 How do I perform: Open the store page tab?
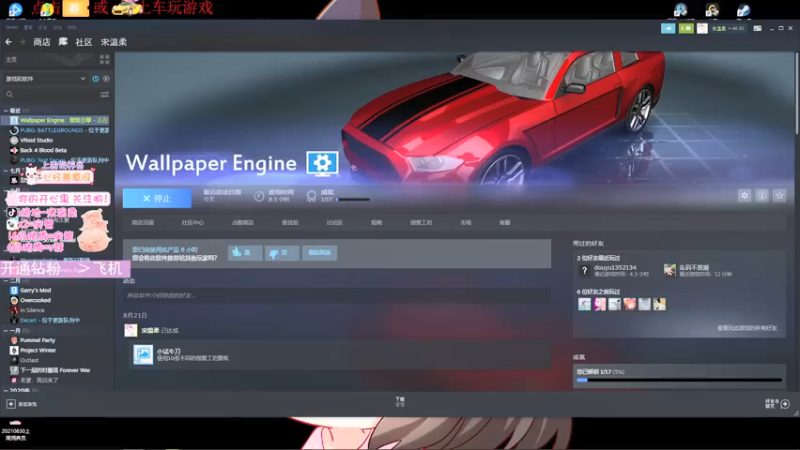point(143,222)
